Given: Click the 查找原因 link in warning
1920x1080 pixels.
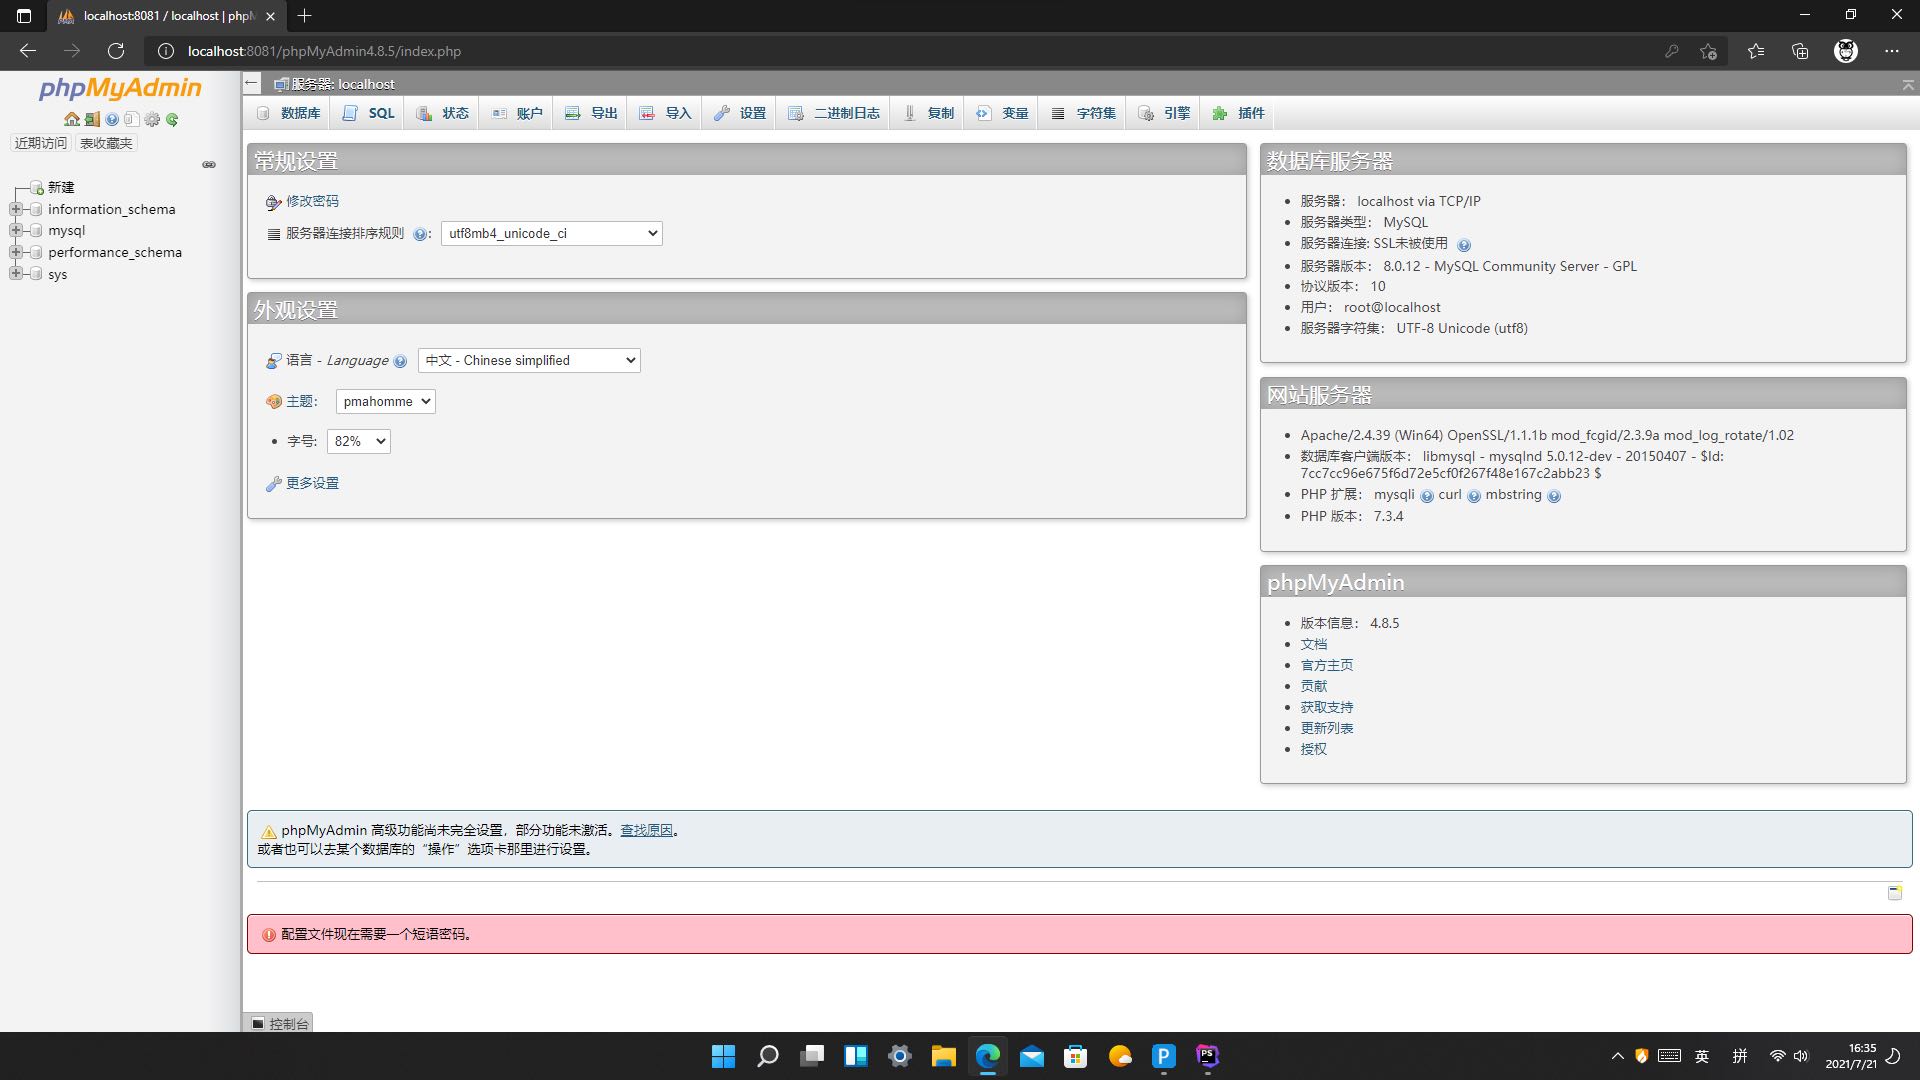Looking at the screenshot, I should (x=646, y=830).
